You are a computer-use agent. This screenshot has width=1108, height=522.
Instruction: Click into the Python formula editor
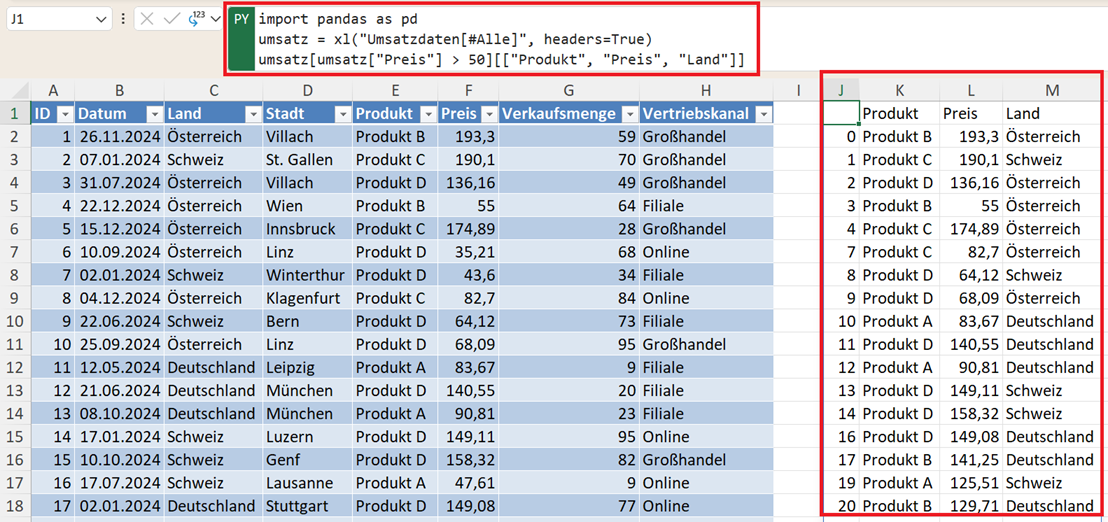[x=500, y=38]
